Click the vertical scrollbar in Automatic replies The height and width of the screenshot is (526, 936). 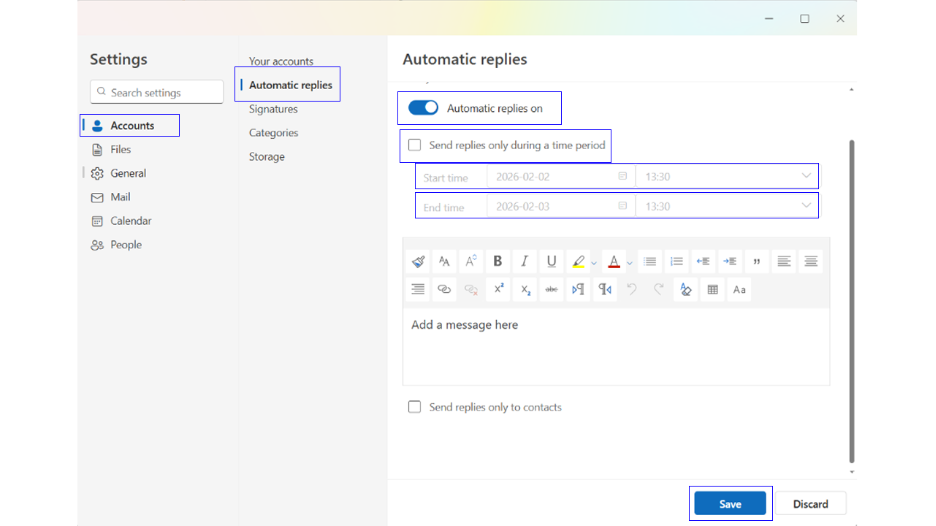click(852, 301)
